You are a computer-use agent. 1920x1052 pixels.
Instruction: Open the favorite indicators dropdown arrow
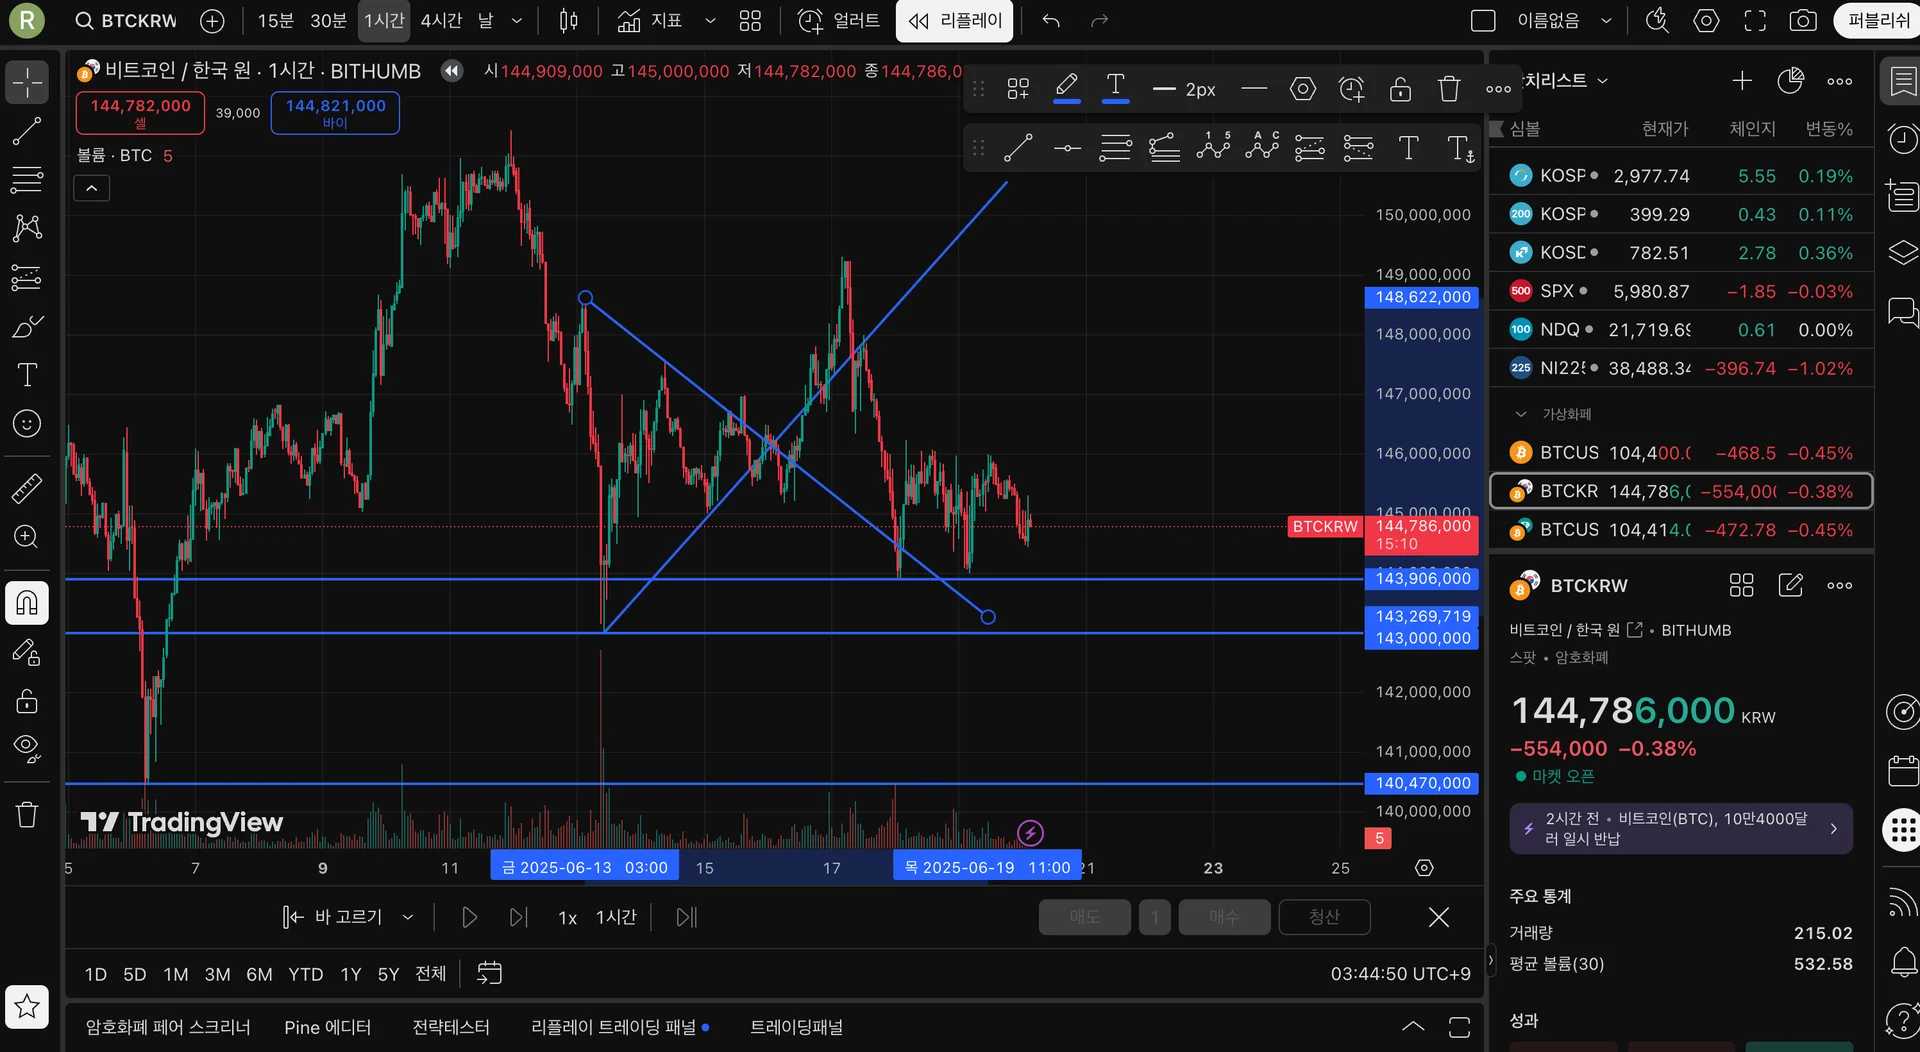[x=711, y=21]
